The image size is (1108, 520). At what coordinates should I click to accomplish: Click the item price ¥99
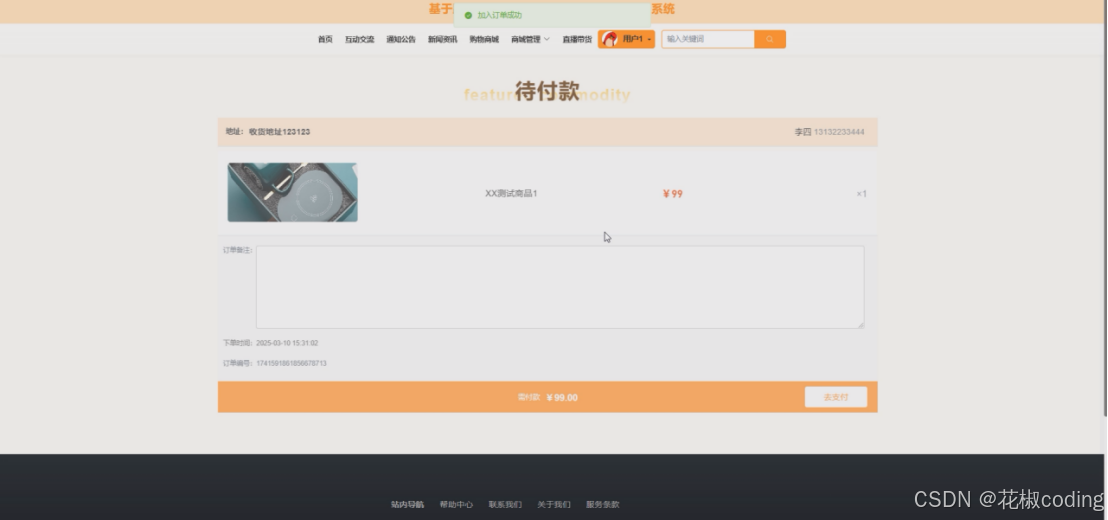click(673, 194)
